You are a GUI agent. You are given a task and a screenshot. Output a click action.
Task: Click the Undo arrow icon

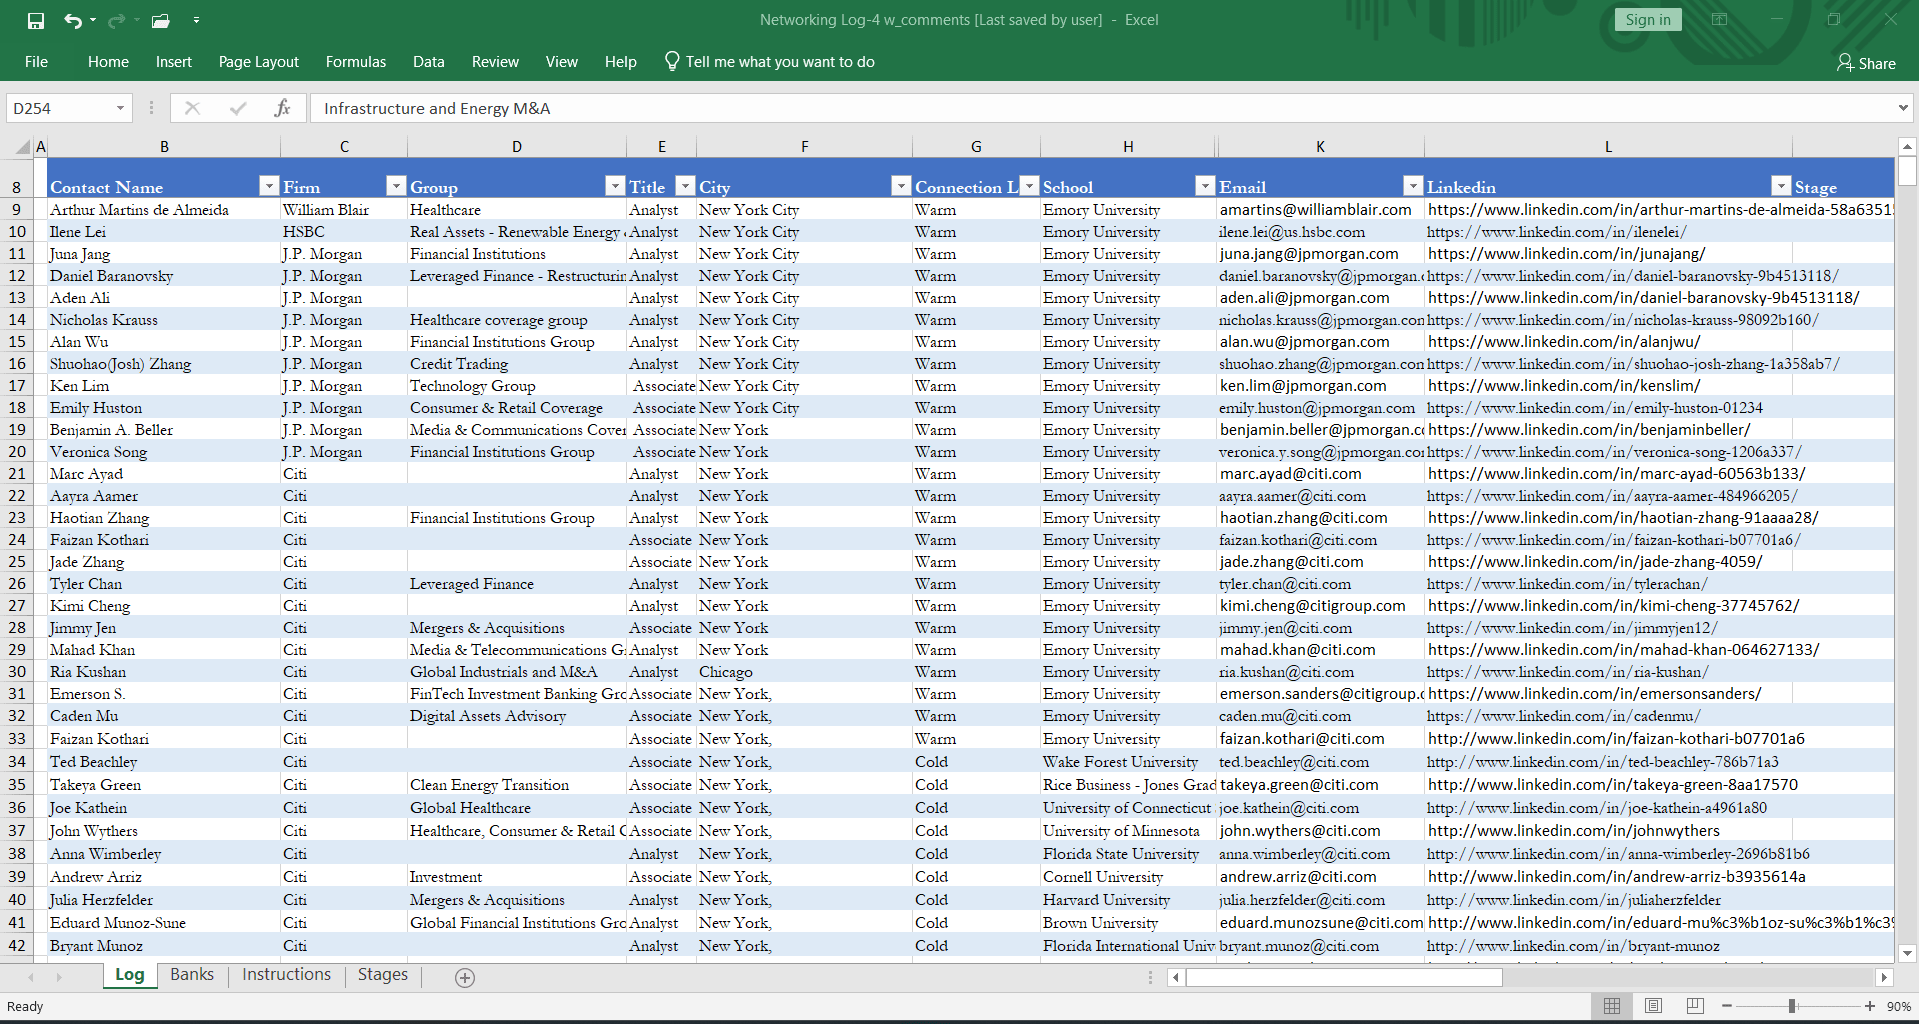(x=73, y=20)
